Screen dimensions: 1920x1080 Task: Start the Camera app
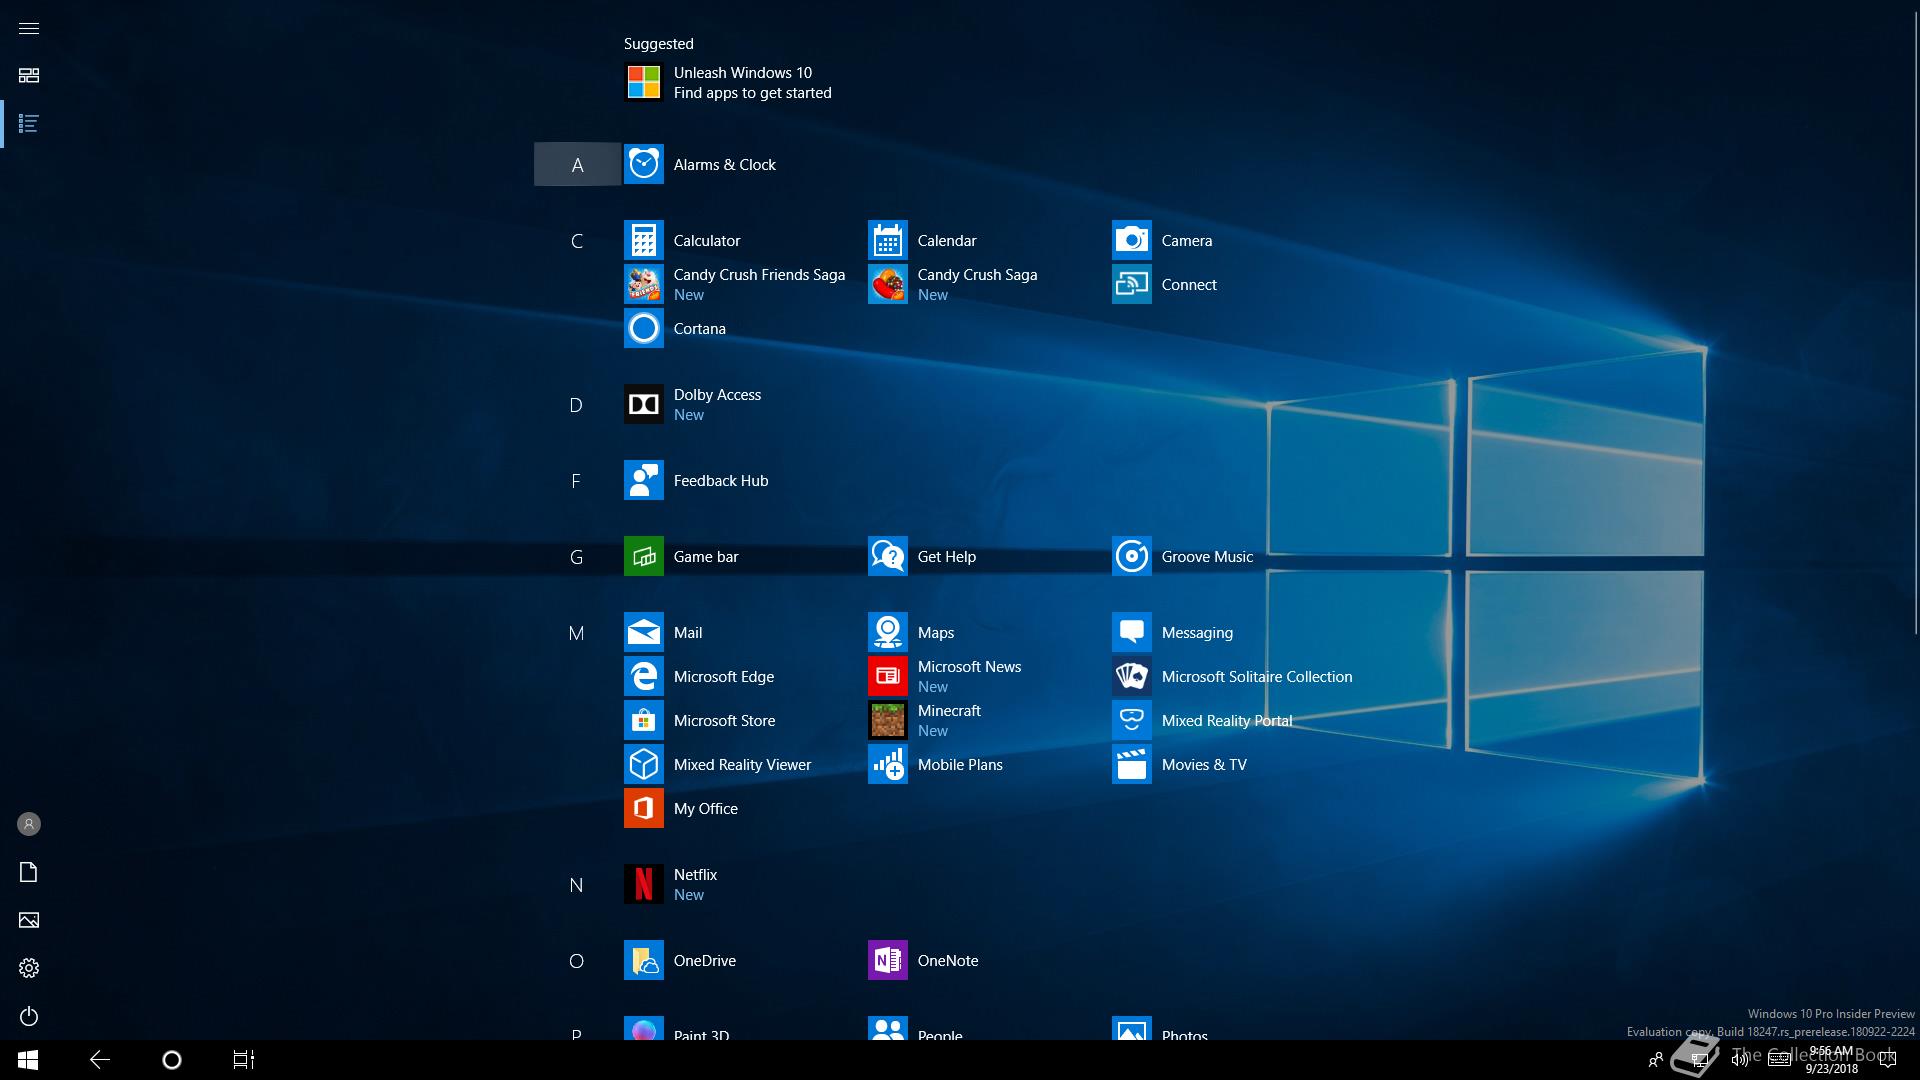[x=1131, y=240]
